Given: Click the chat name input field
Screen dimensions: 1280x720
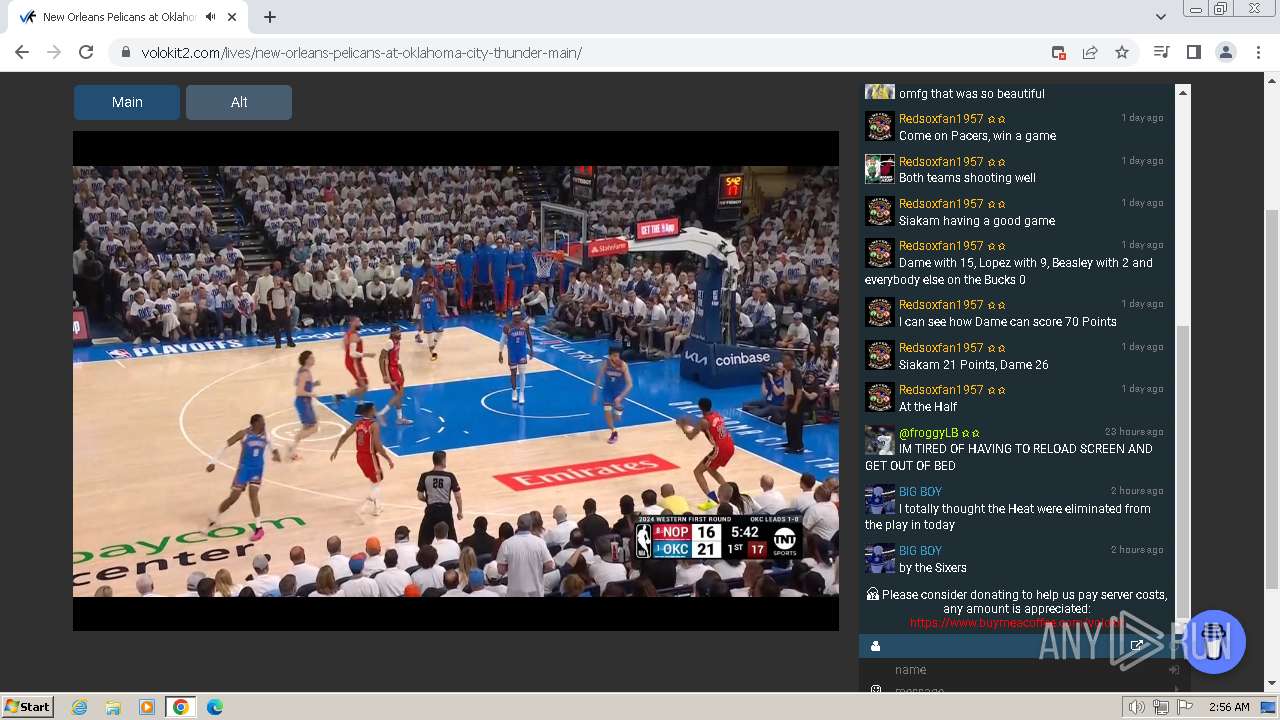Looking at the screenshot, I should pos(1027,670).
